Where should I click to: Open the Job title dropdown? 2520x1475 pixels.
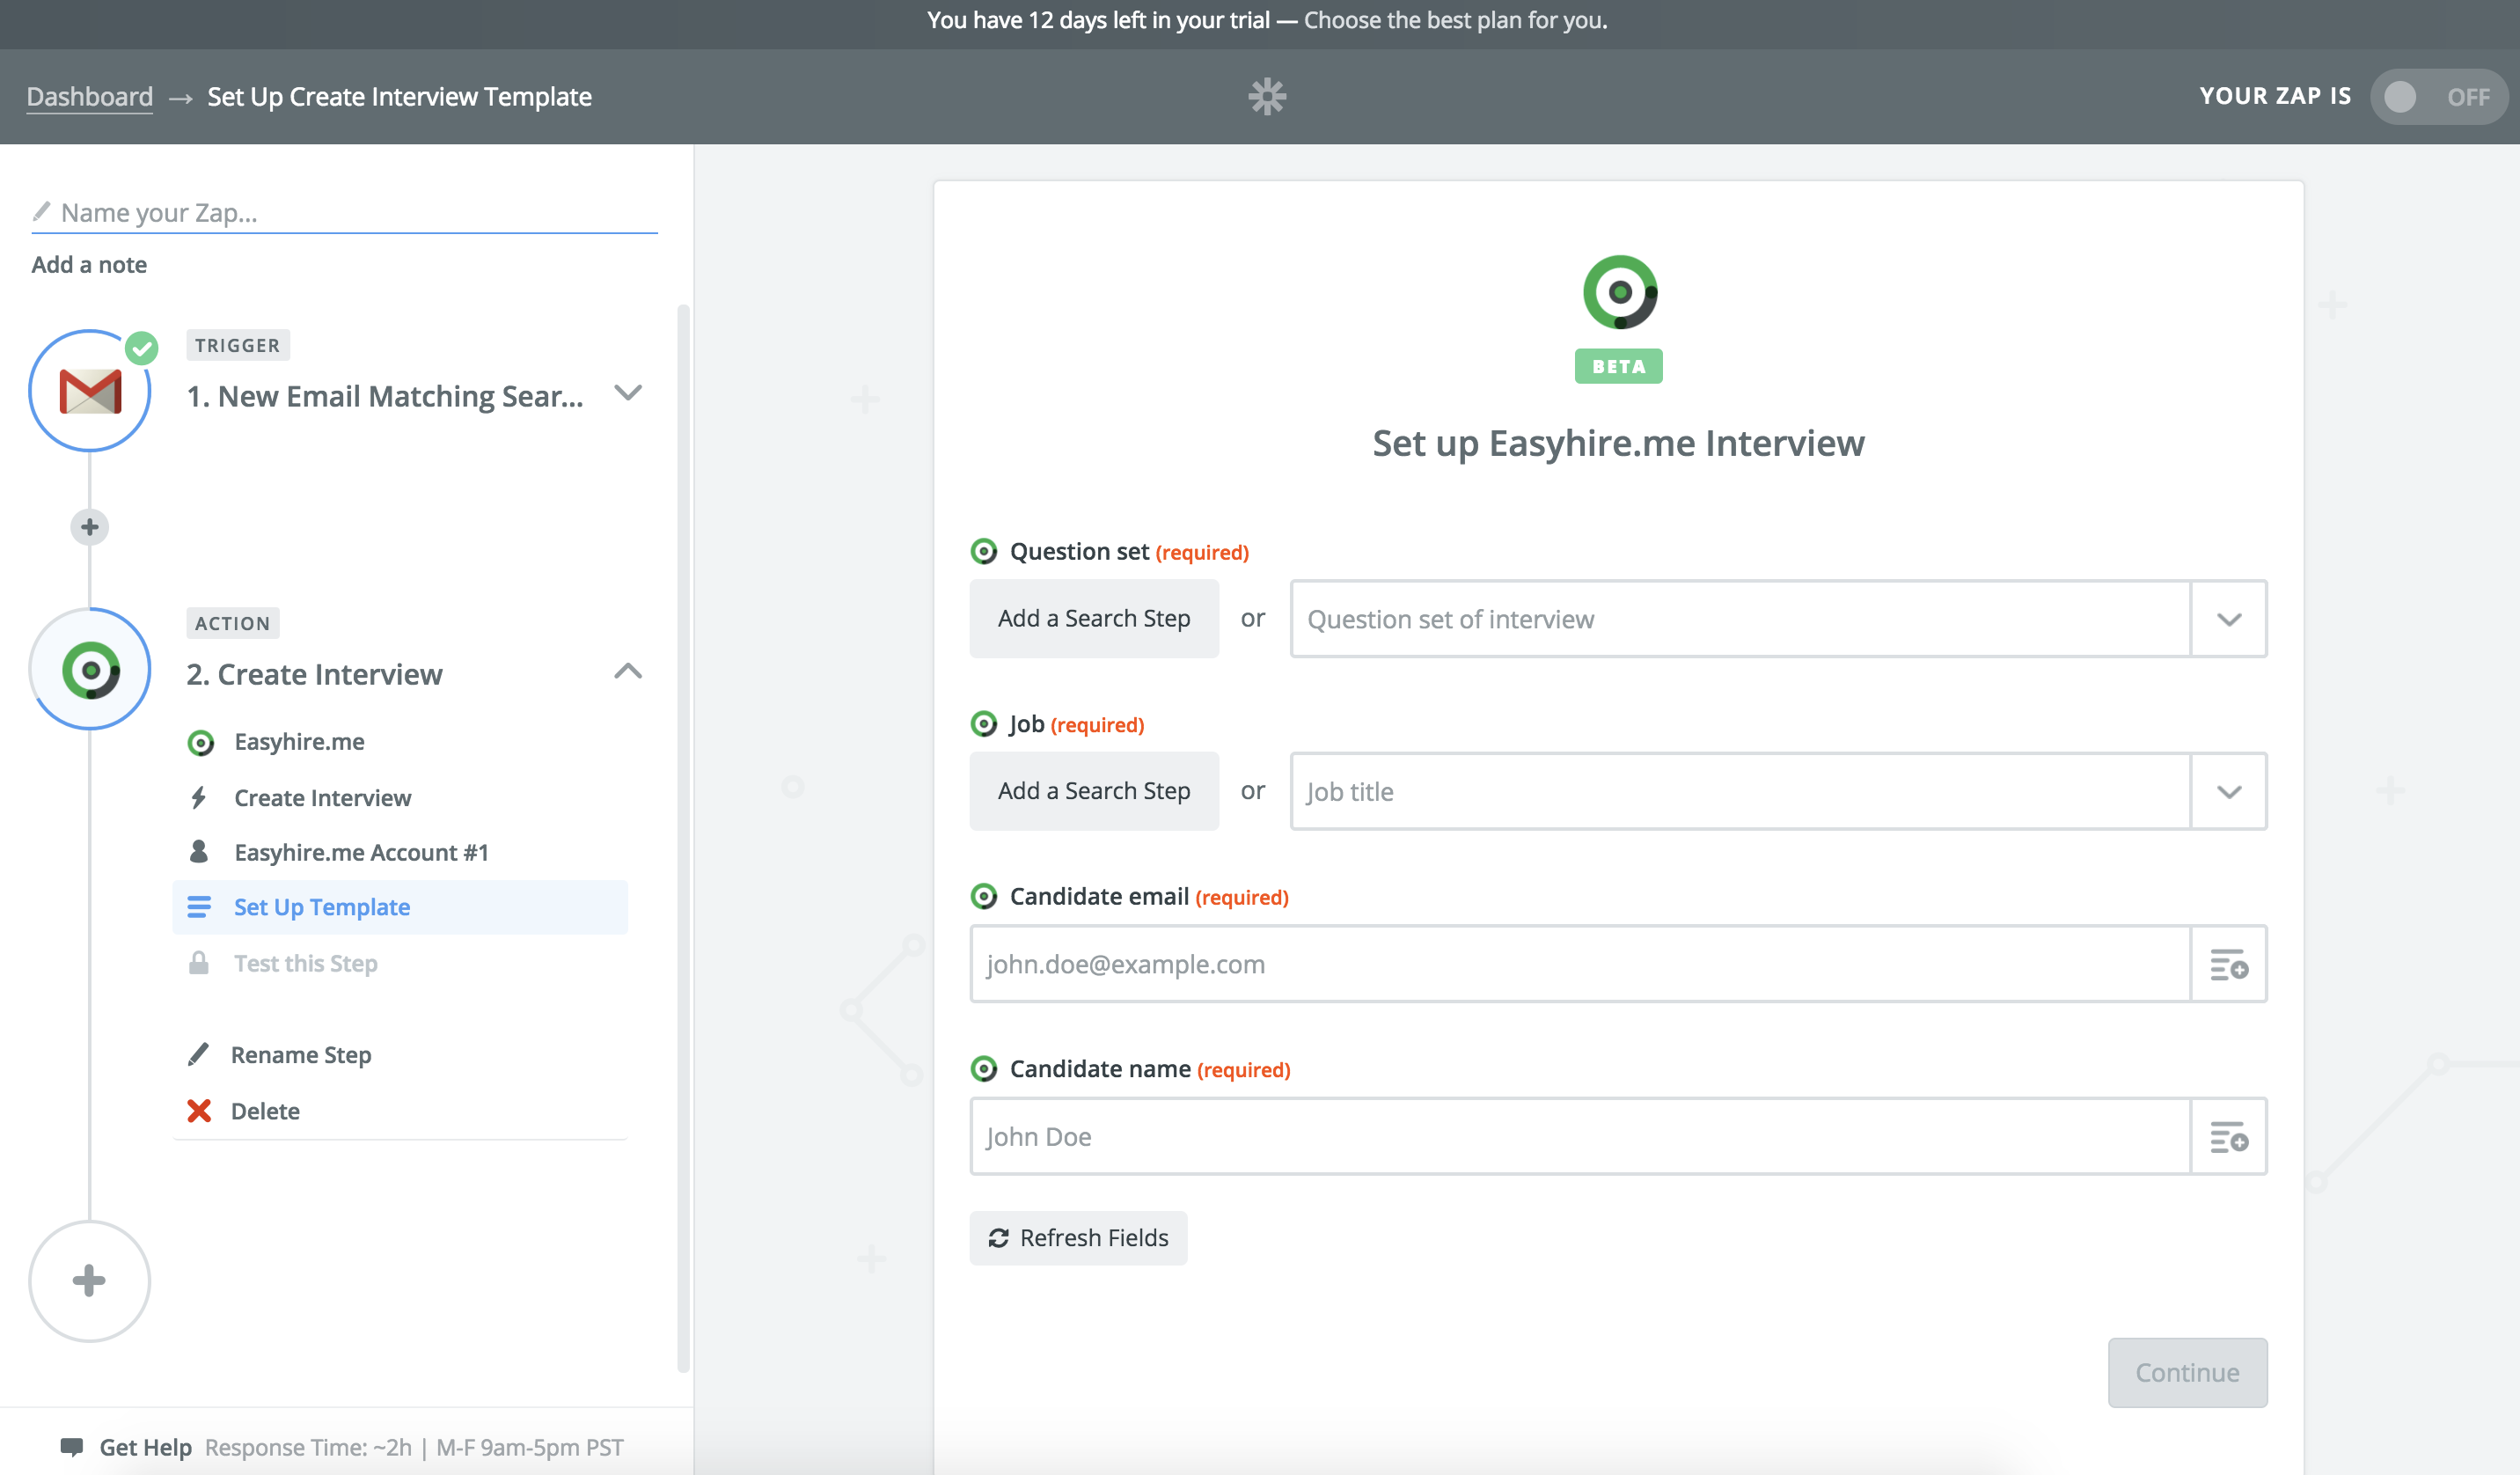2228,792
